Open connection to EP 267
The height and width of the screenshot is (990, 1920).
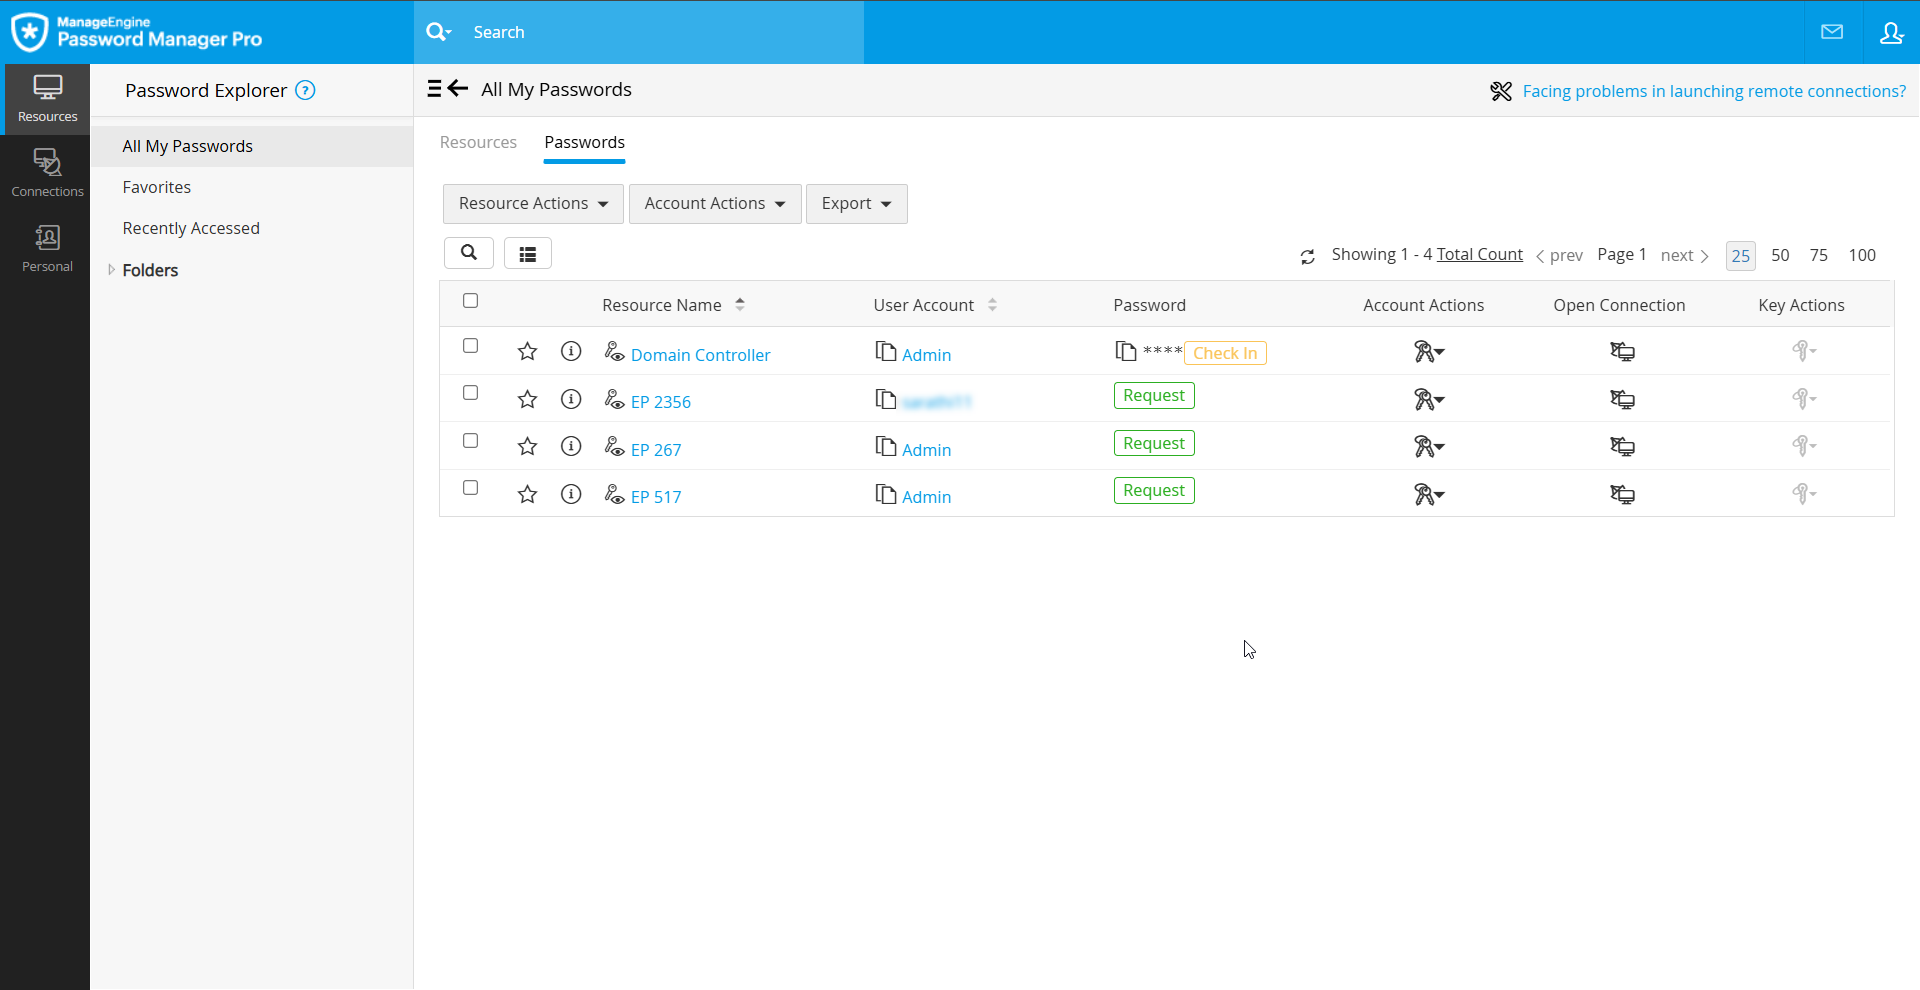(1622, 446)
